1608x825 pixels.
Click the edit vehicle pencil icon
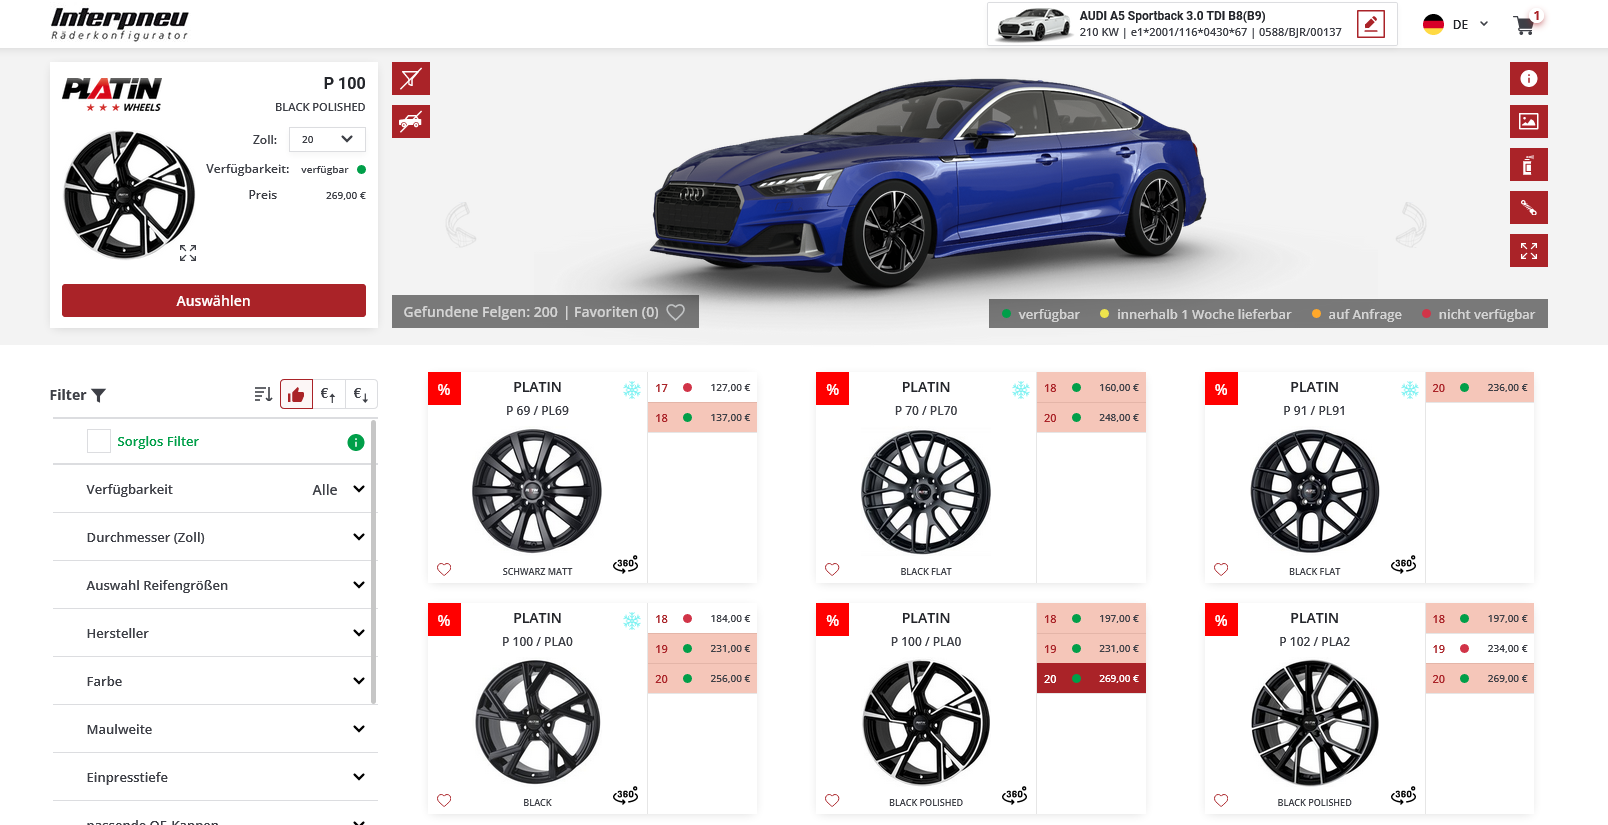(1371, 24)
